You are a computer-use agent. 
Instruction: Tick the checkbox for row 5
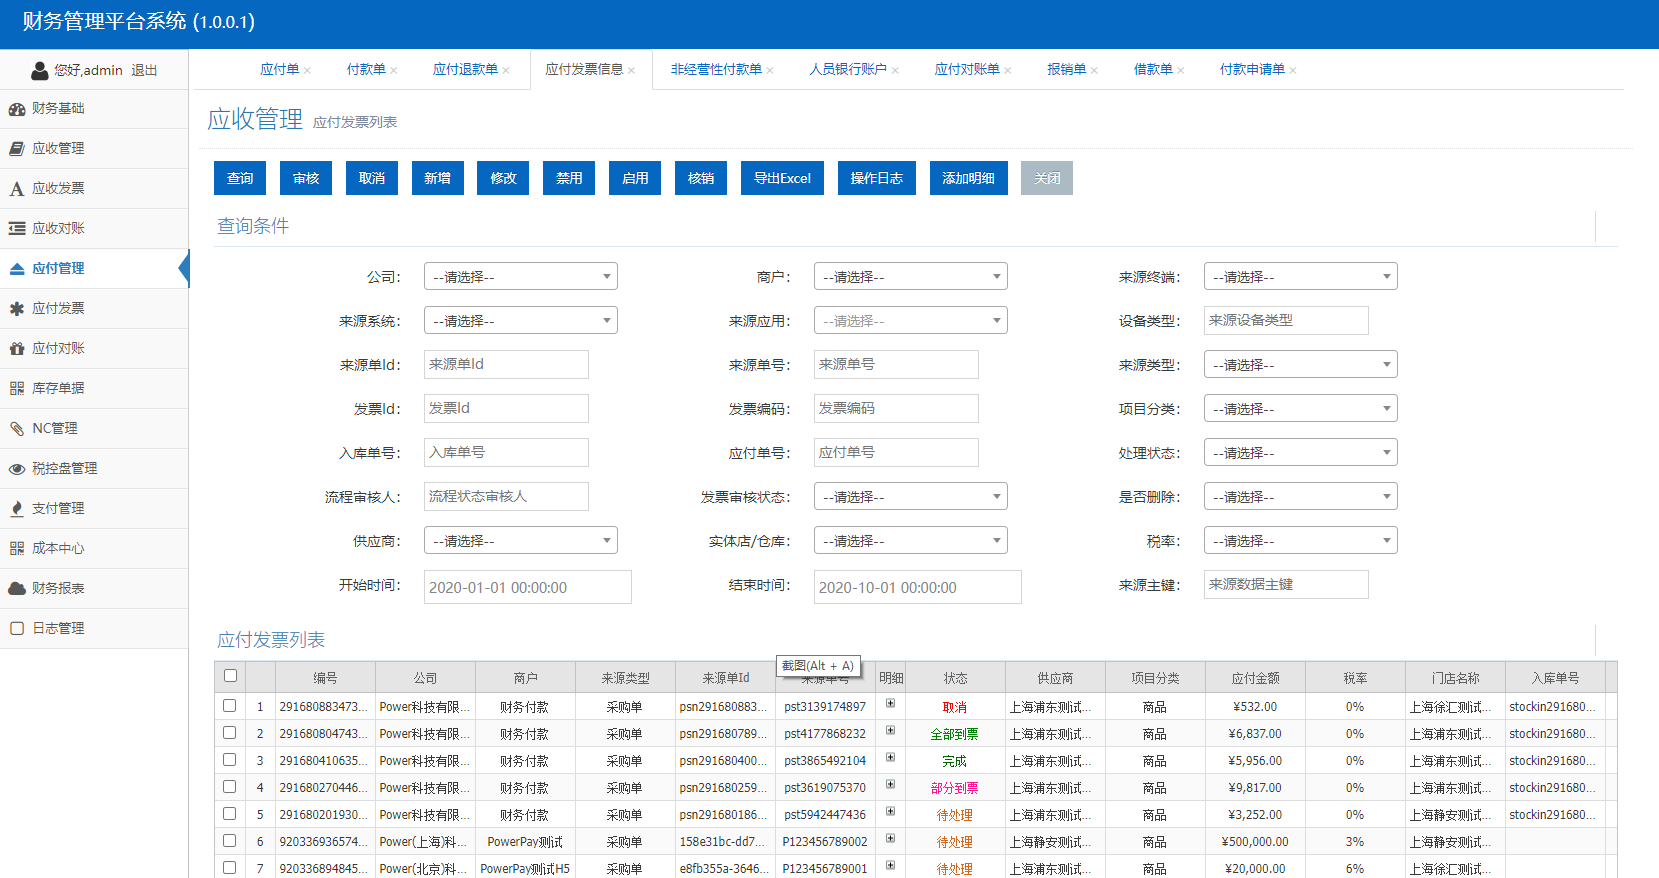(230, 814)
